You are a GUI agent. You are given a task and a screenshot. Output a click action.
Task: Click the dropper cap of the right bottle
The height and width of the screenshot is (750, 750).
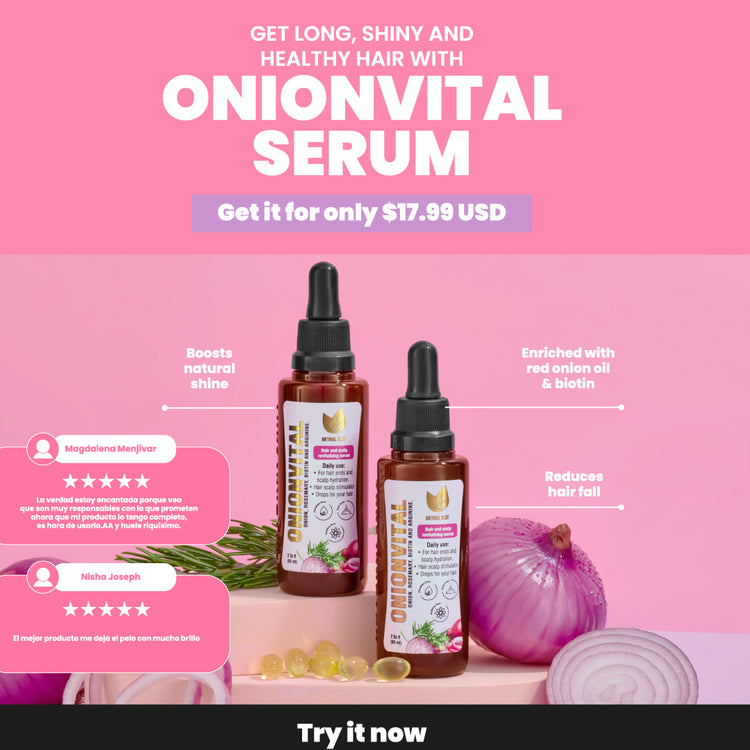(422, 397)
